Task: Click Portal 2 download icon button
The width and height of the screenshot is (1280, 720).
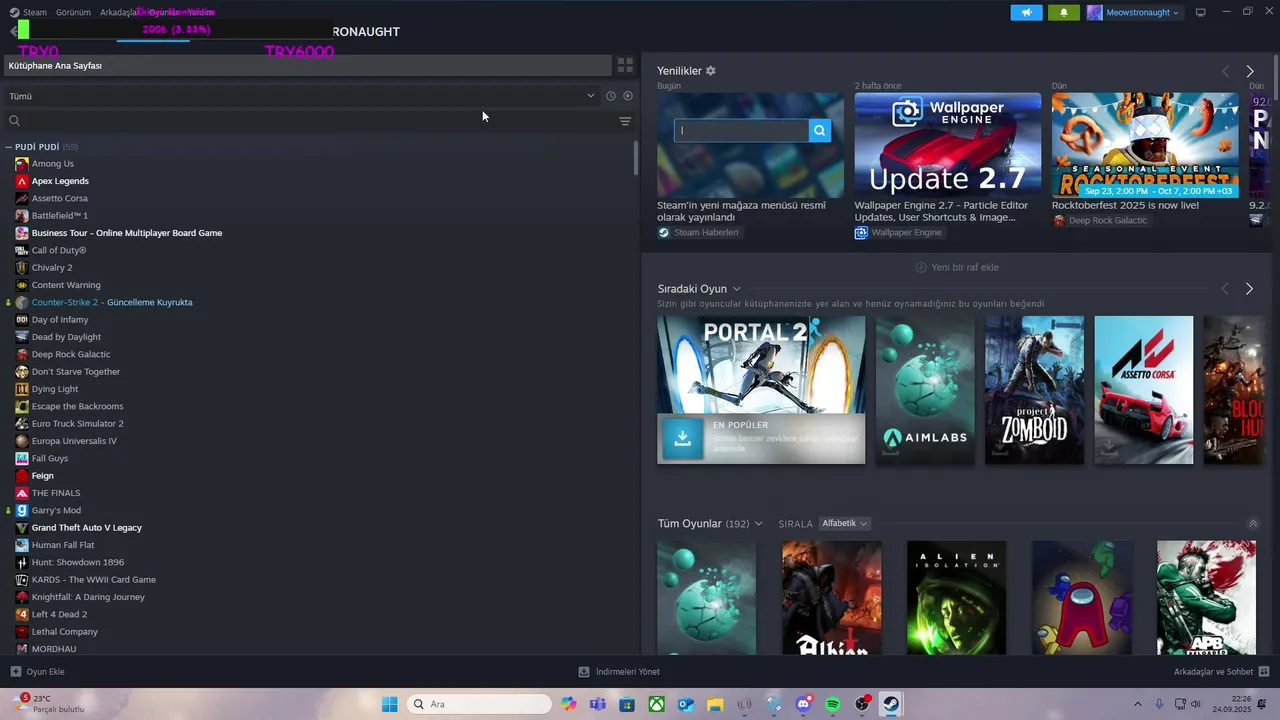Action: (683, 438)
